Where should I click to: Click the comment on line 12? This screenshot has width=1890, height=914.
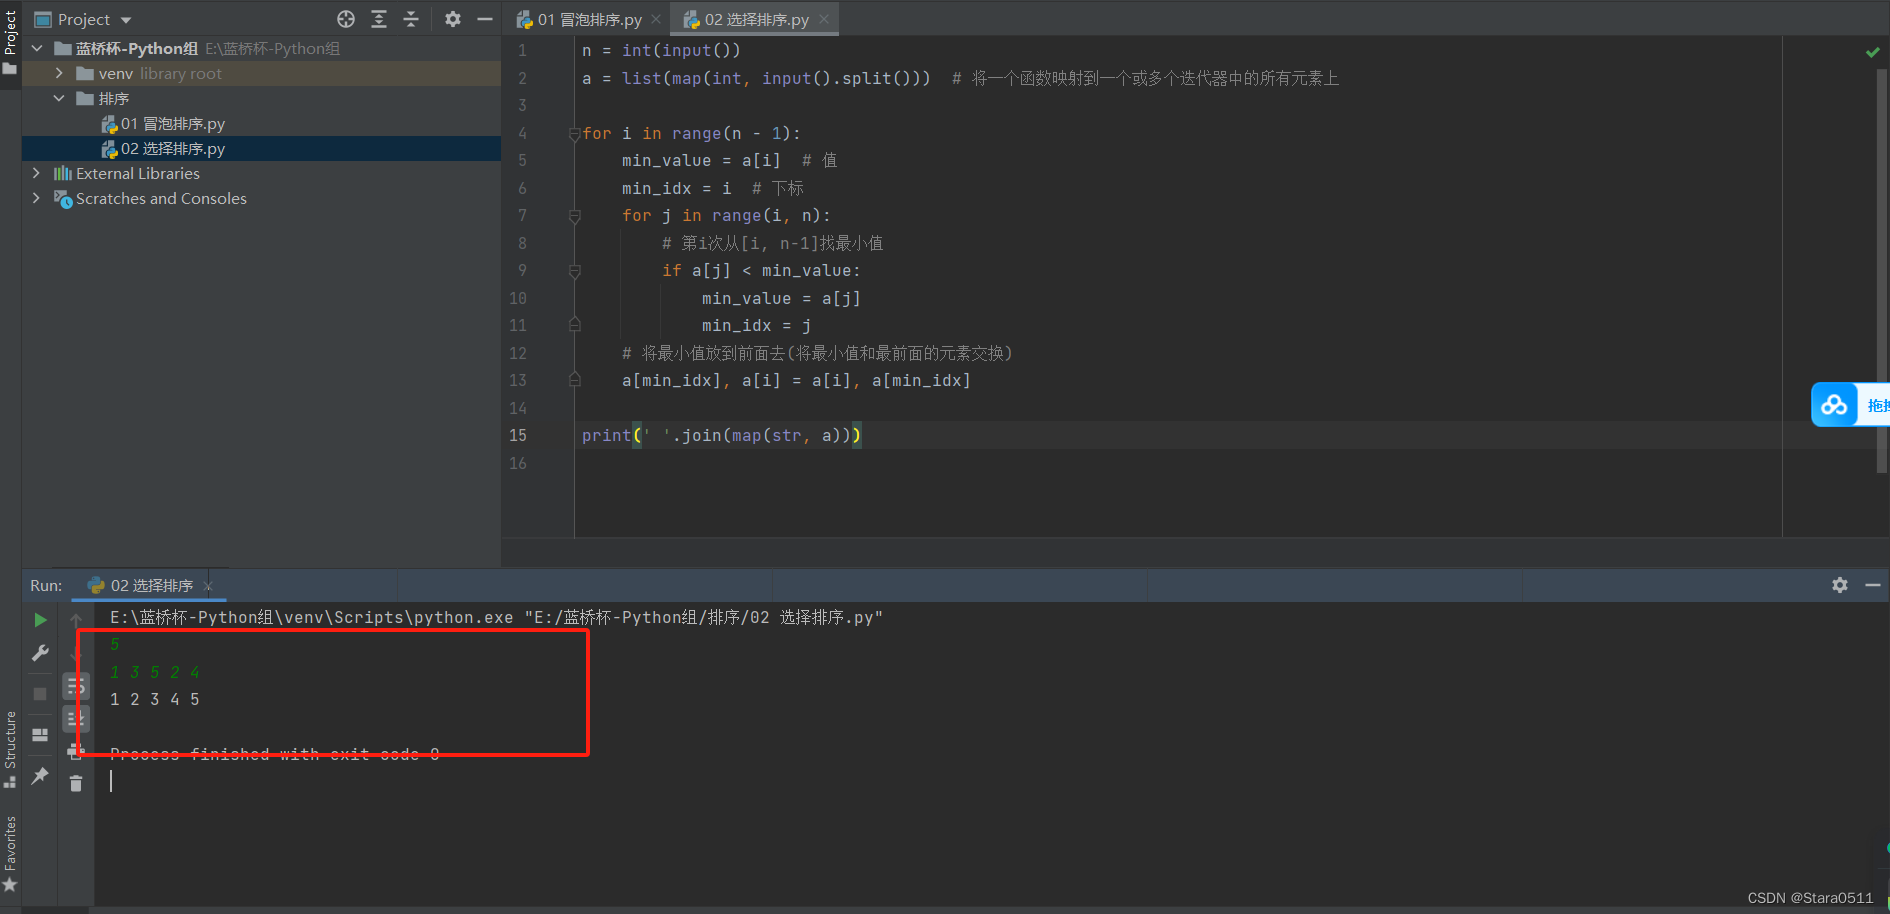(817, 353)
